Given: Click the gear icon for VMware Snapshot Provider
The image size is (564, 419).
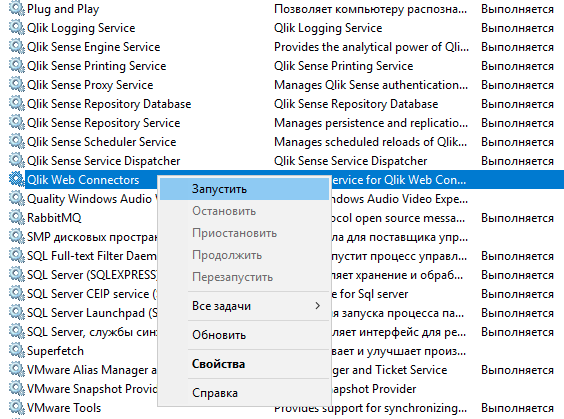Looking at the screenshot, I should click(17, 389).
